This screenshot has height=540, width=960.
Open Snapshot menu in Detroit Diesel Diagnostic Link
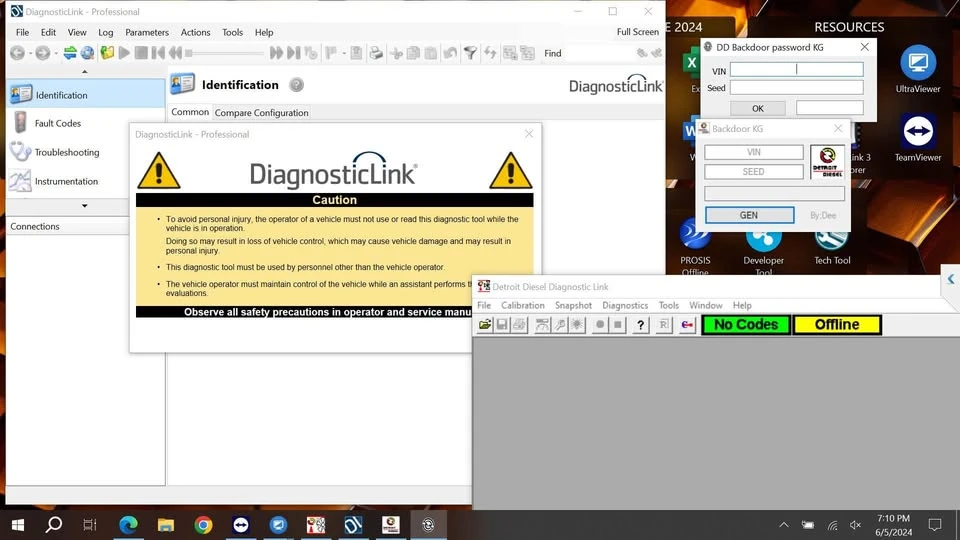[573, 306]
